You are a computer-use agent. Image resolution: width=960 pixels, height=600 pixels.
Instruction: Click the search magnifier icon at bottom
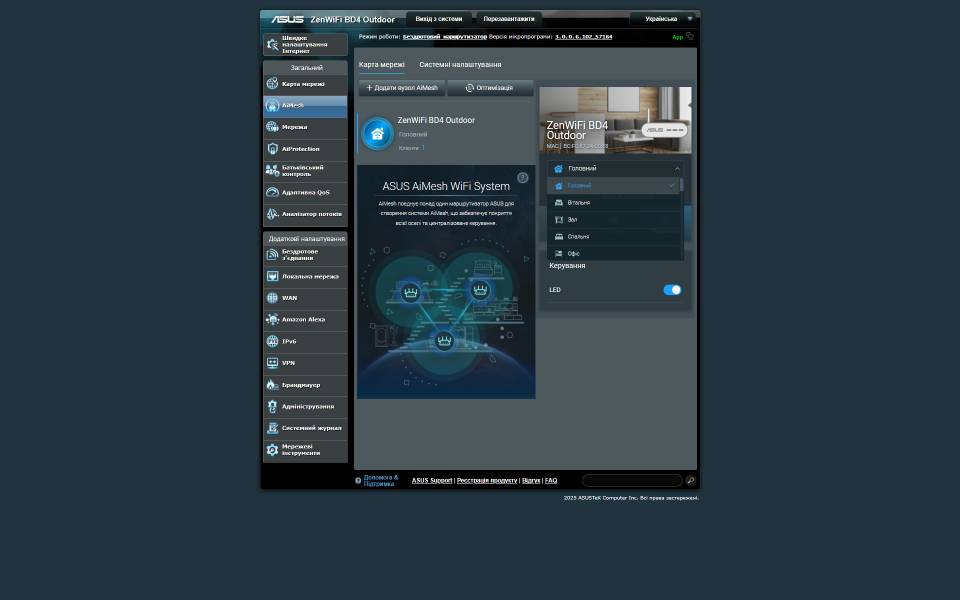(x=690, y=481)
